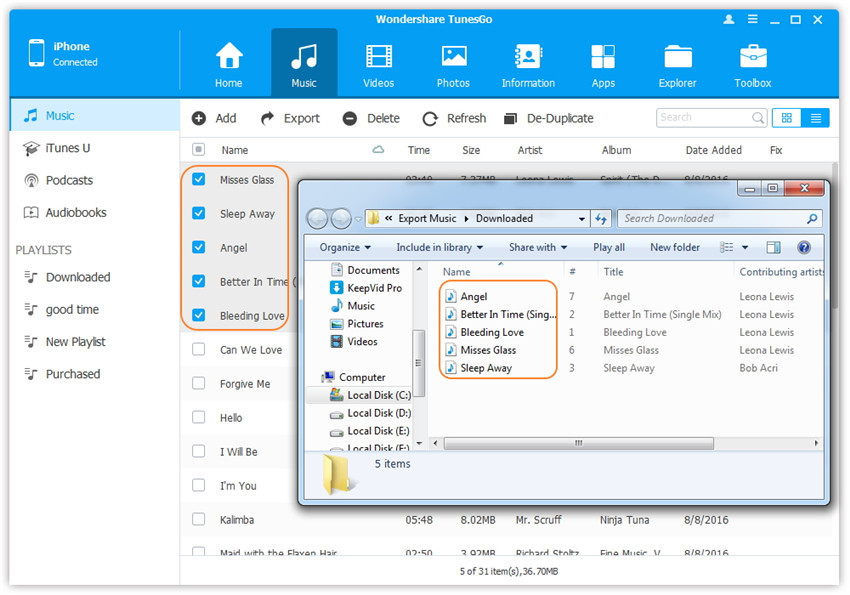Viewport: 850px width, 595px height.
Task: Click the Explorer horizontal scrollbar
Action: [x=578, y=443]
